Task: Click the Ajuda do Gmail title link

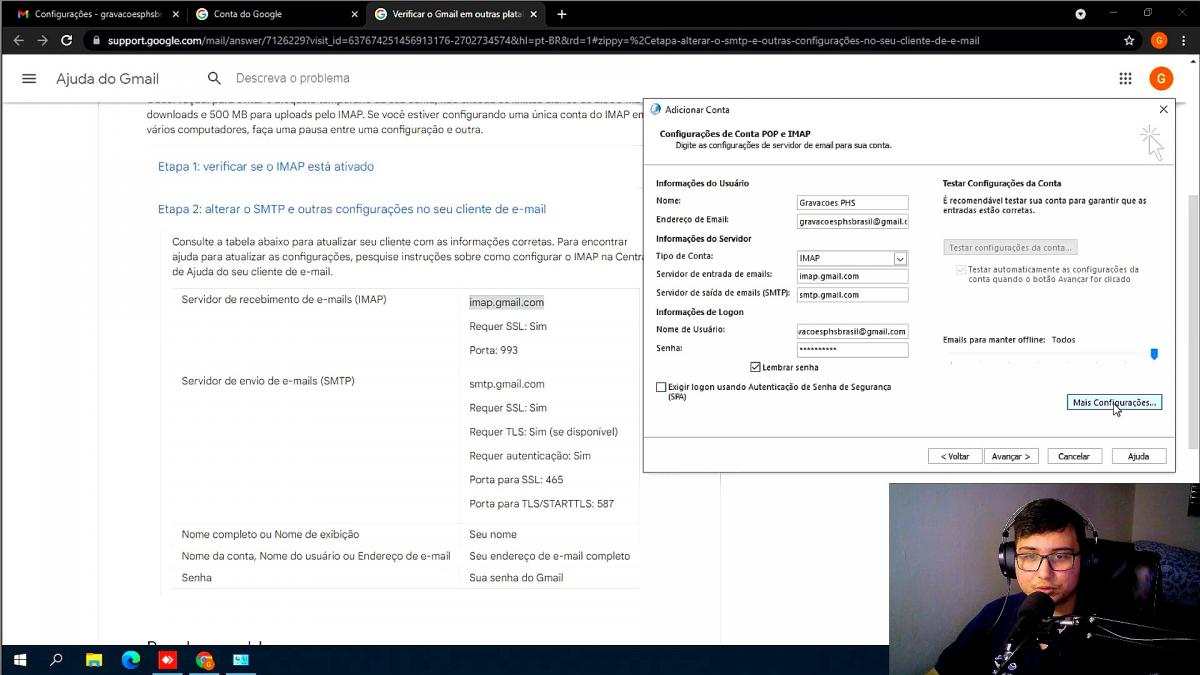Action: coord(107,79)
